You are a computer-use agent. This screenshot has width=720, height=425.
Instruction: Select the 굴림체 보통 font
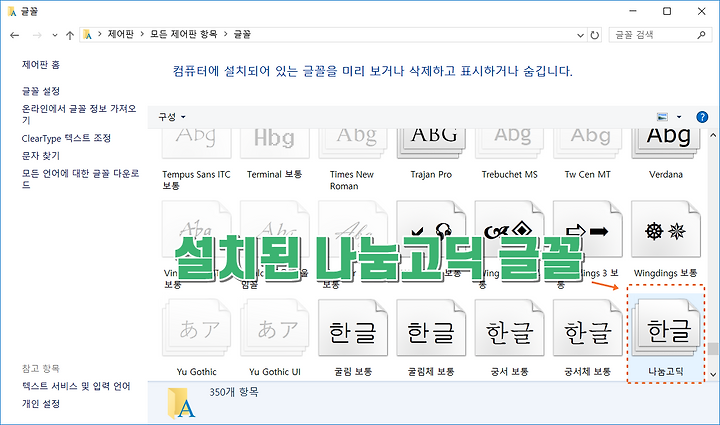tap(431, 338)
